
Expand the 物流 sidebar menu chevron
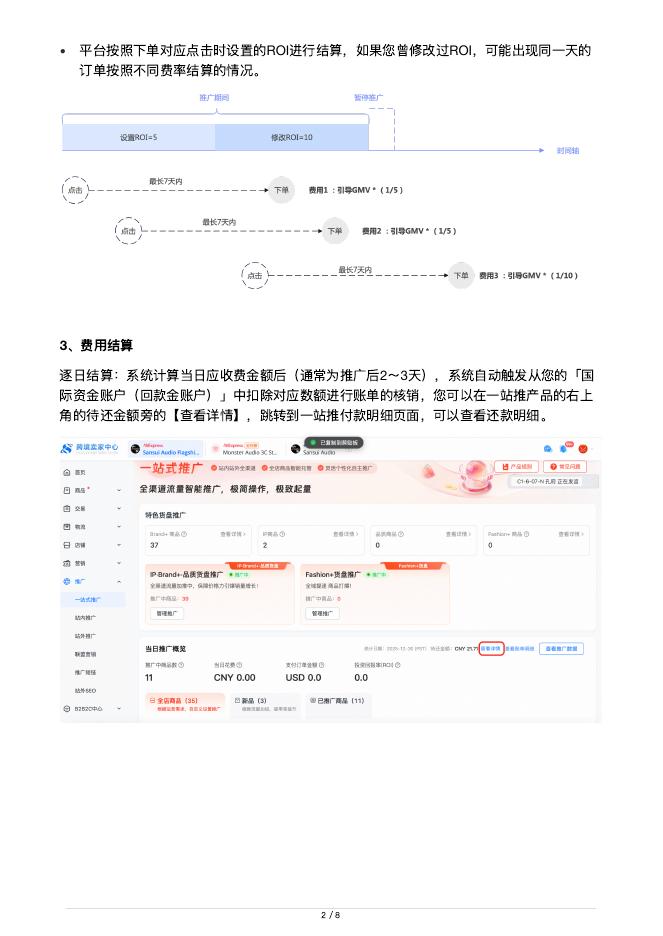pos(119,527)
